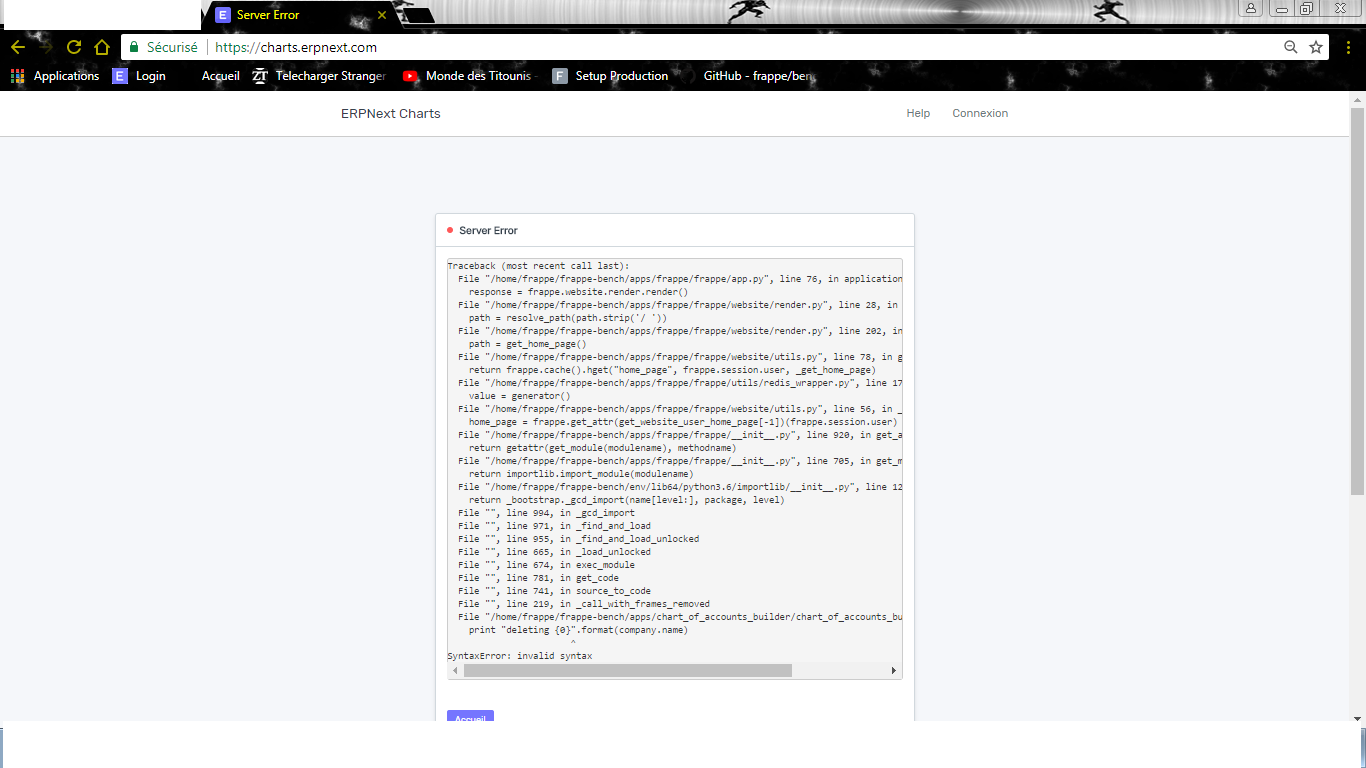Viewport: 1366px width, 768px height.
Task: Open the Monde des Titounis YouTube bookmark
Action: (x=471, y=76)
